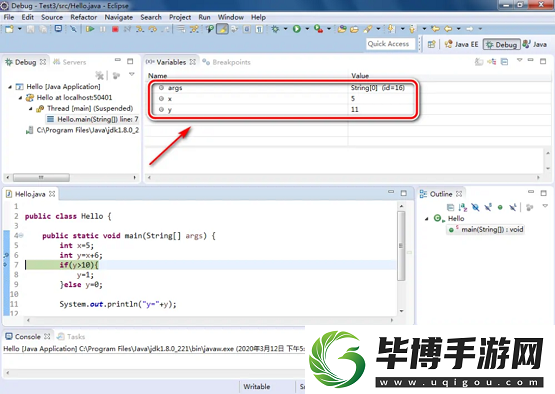Click the Open Perspective icon

[x=431, y=44]
